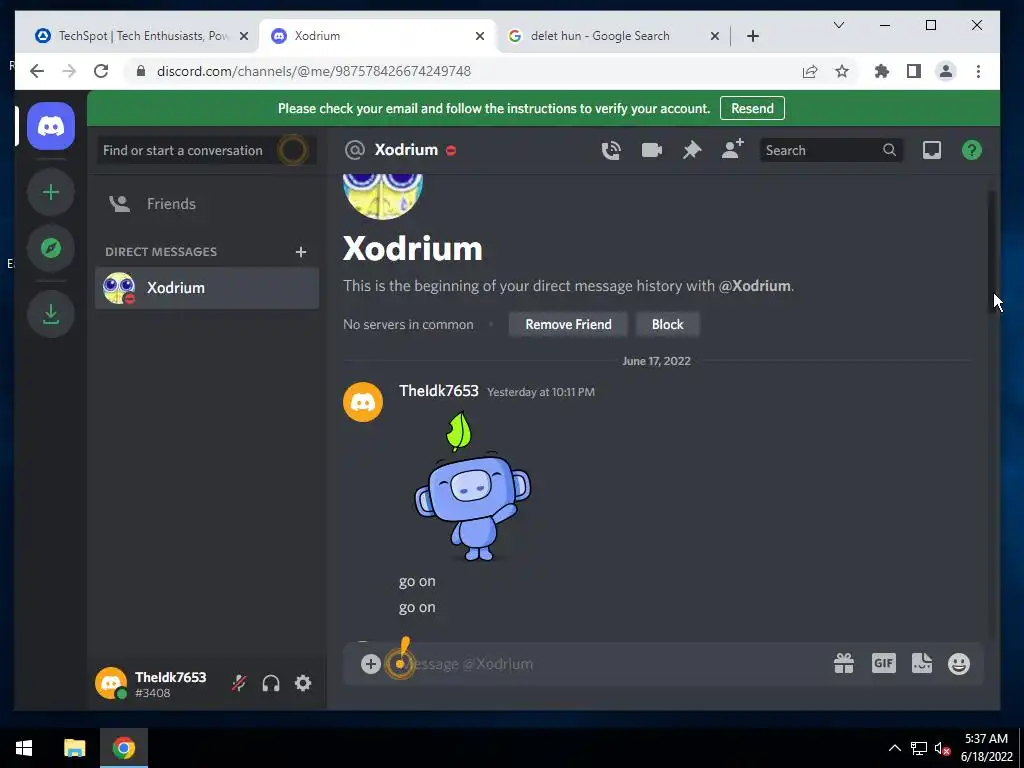Open the Chrome three-dot menu
This screenshot has height=768, width=1024.
978,71
